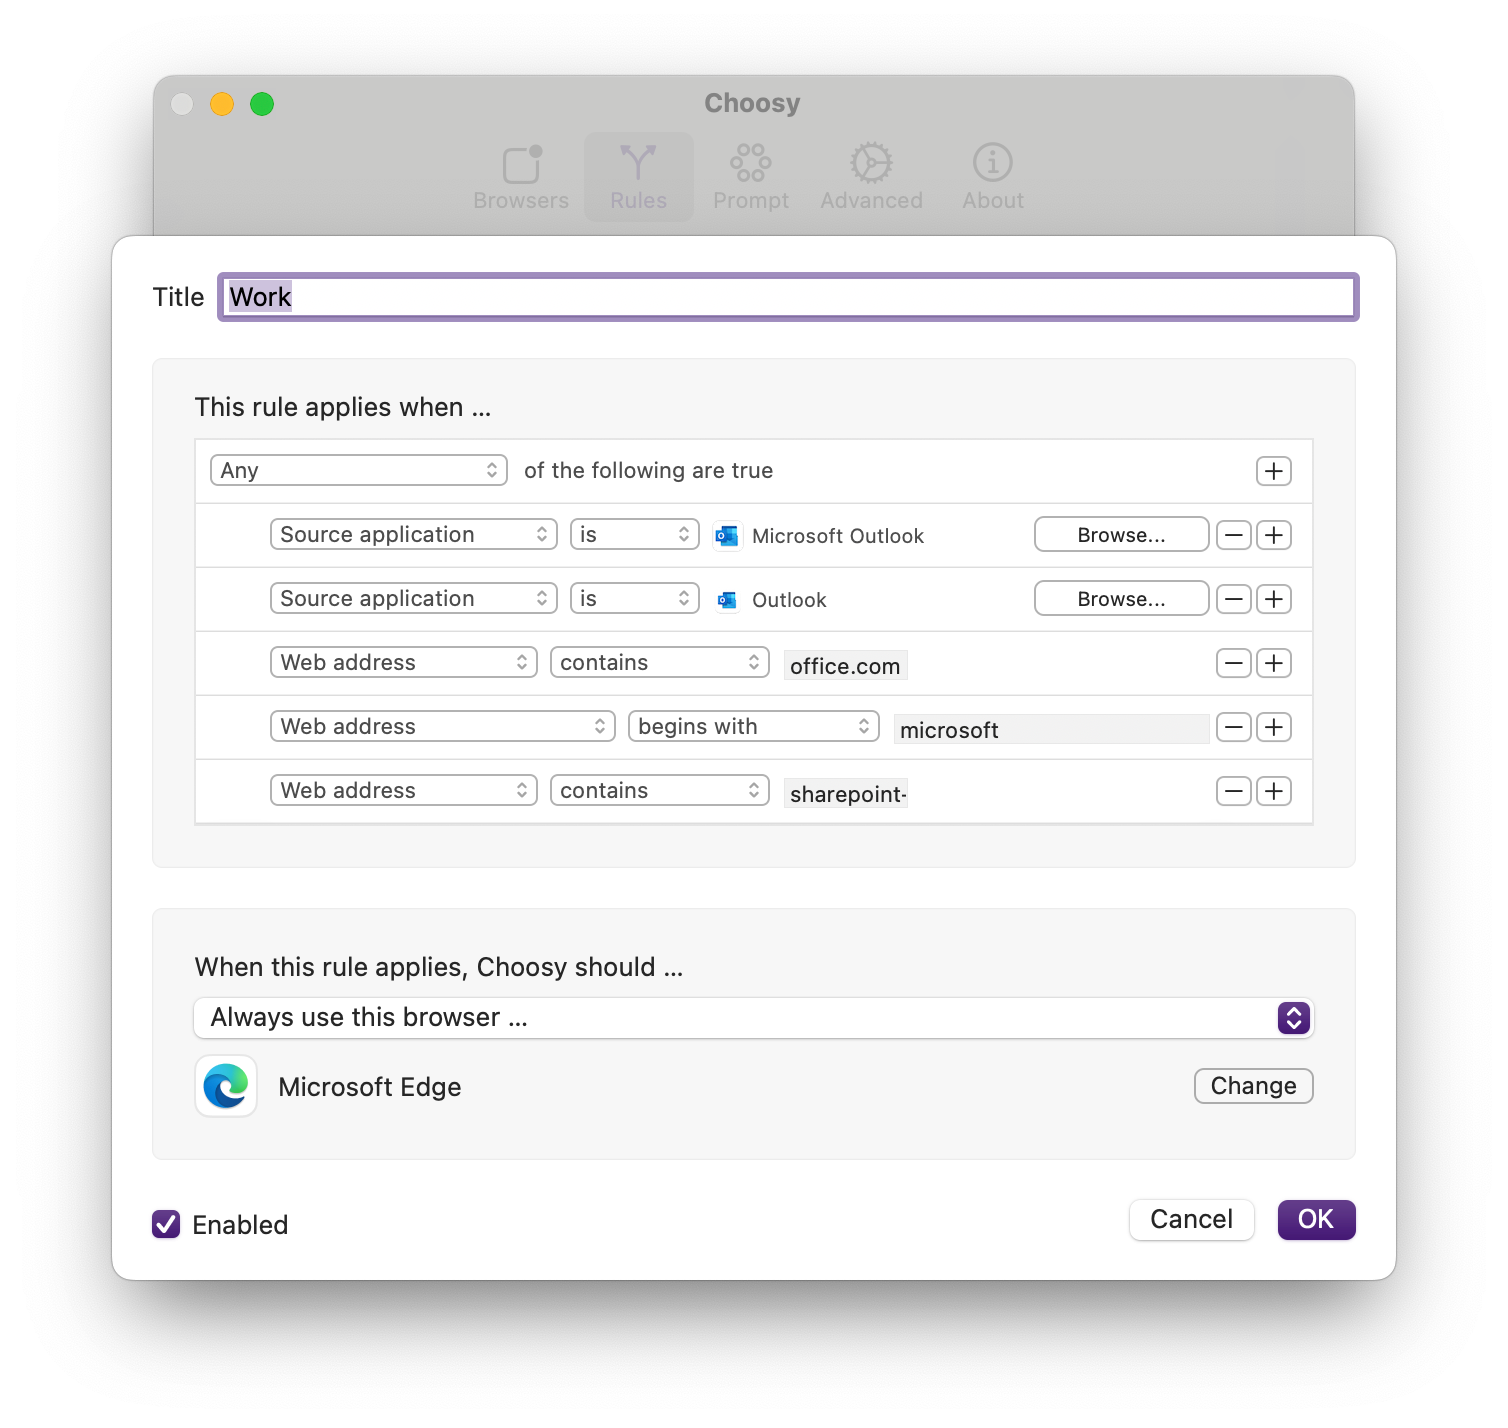Edit the microsoft value field
Image resolution: width=1508 pixels, height=1428 pixels.
pos(1051,730)
